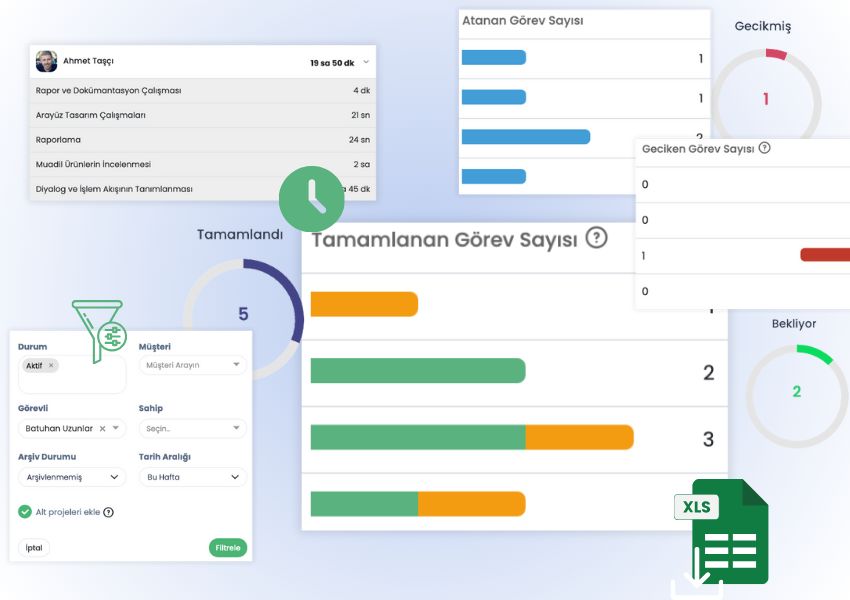Click the green clock icon

(x=311, y=199)
